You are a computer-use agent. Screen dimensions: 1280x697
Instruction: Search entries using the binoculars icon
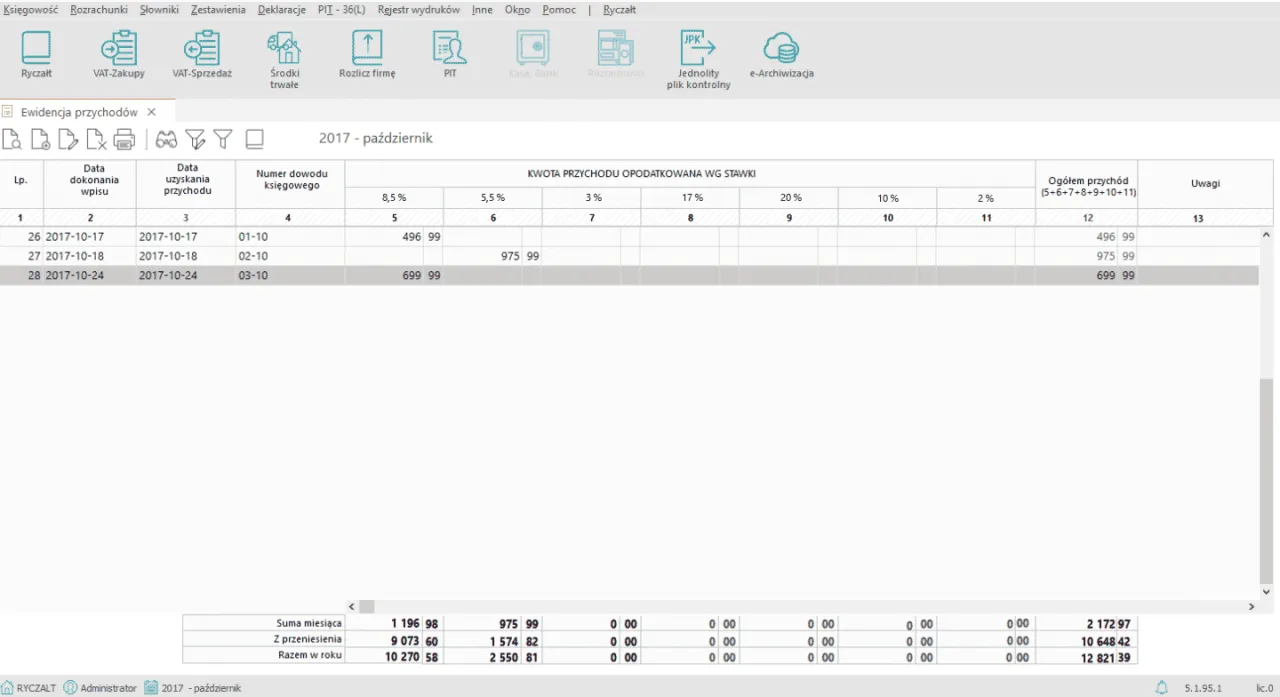click(166, 139)
